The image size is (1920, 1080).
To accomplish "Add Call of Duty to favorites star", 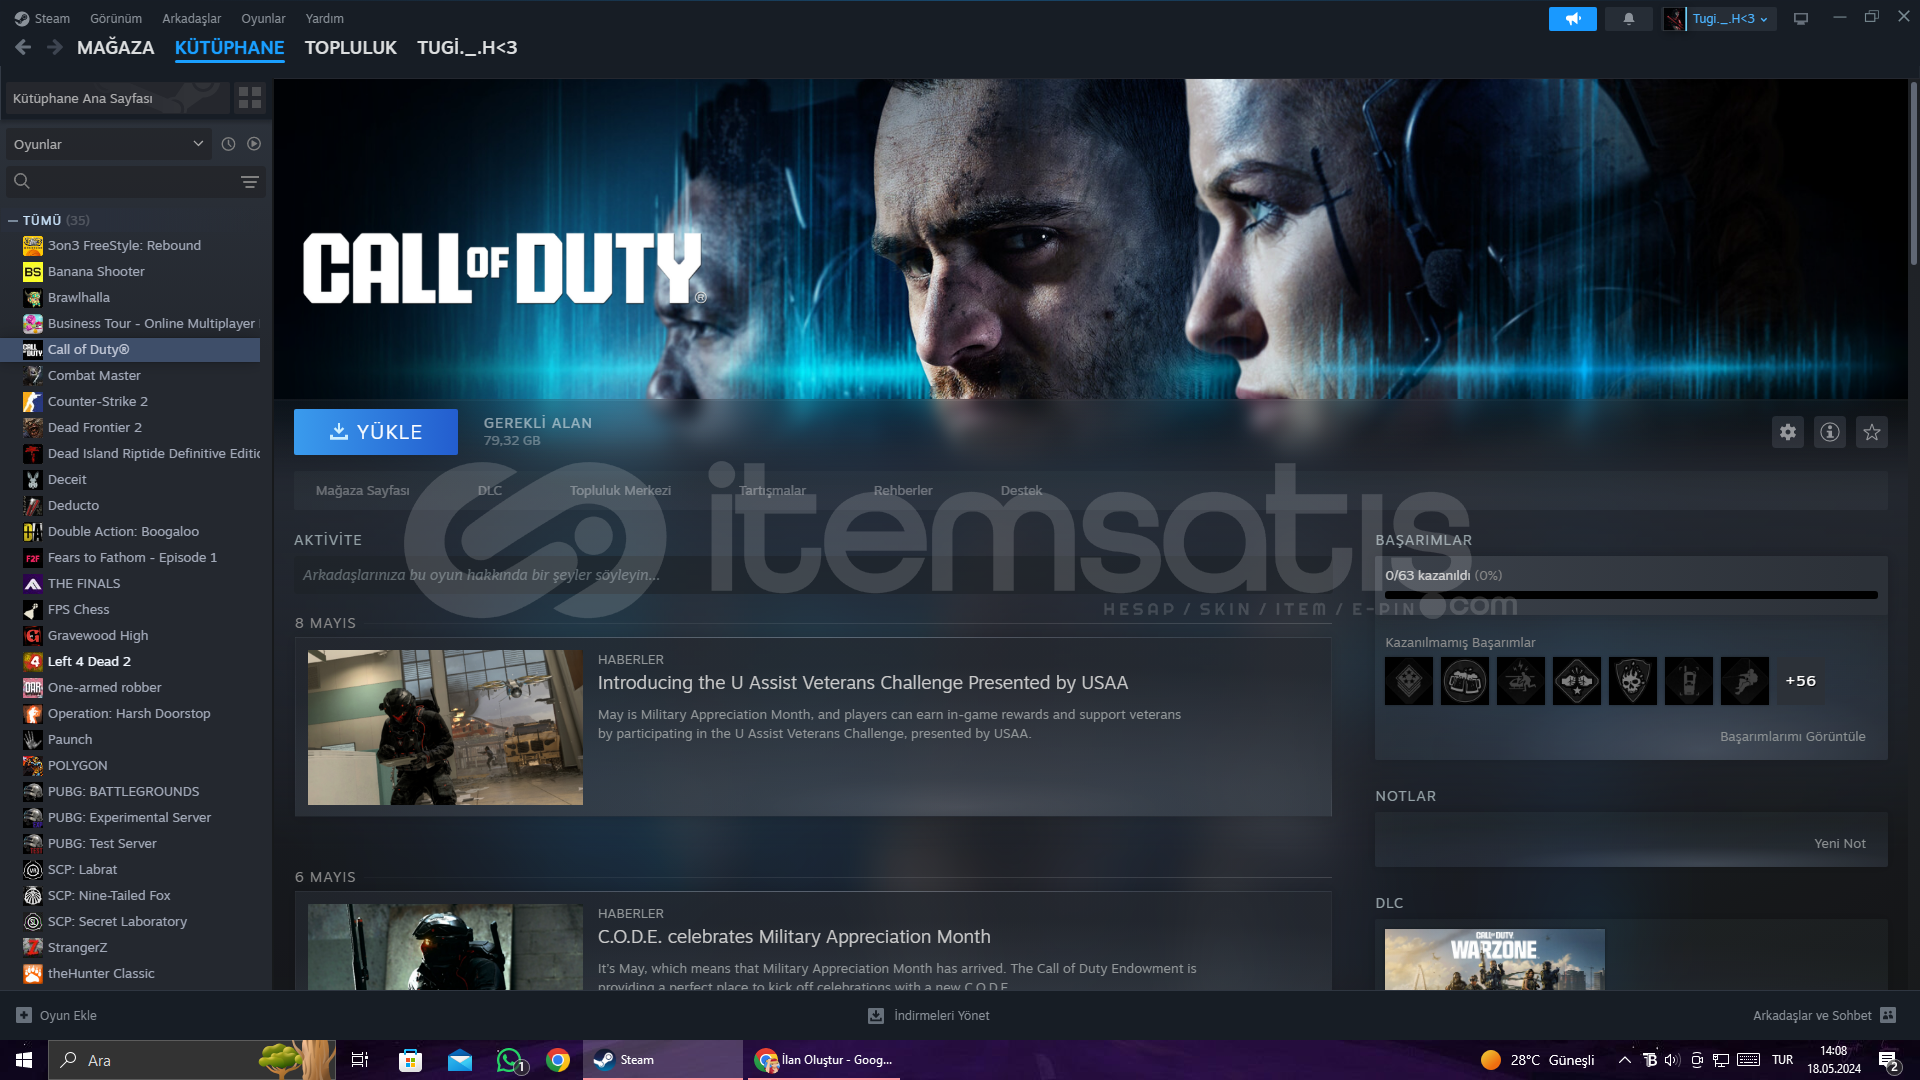I will tap(1872, 432).
